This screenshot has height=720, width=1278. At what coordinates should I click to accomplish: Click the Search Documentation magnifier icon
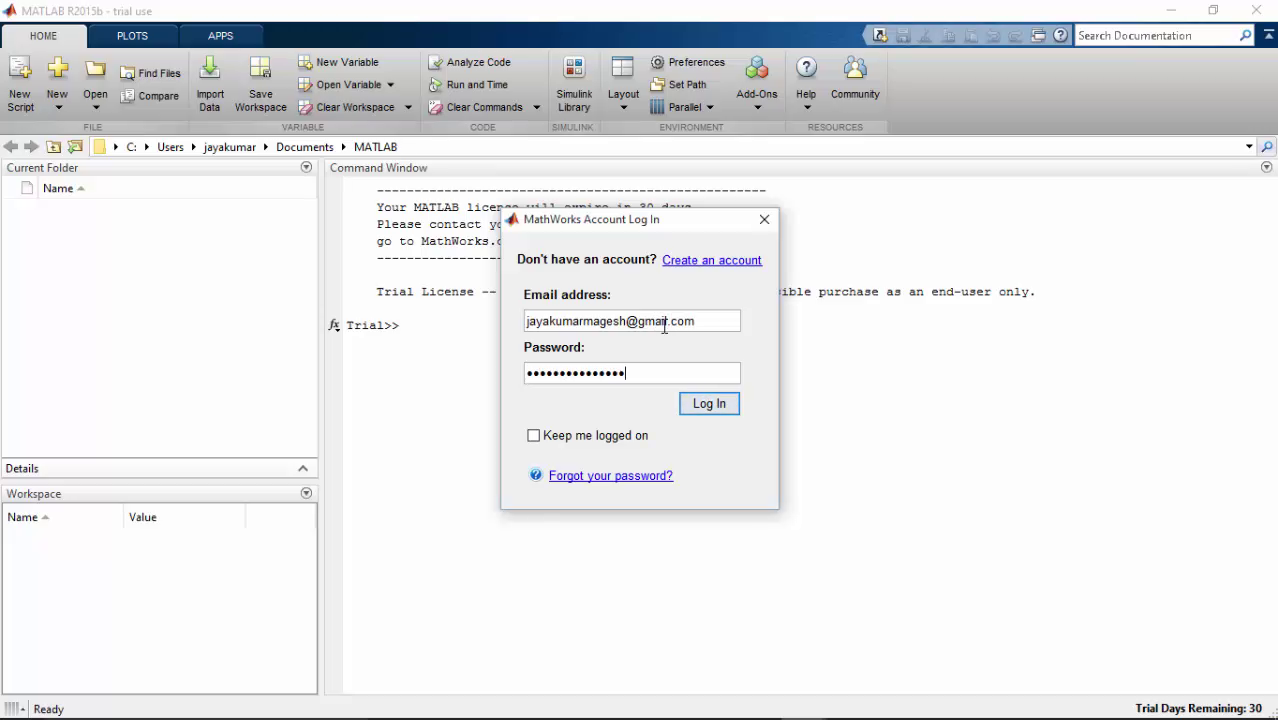click(1245, 35)
